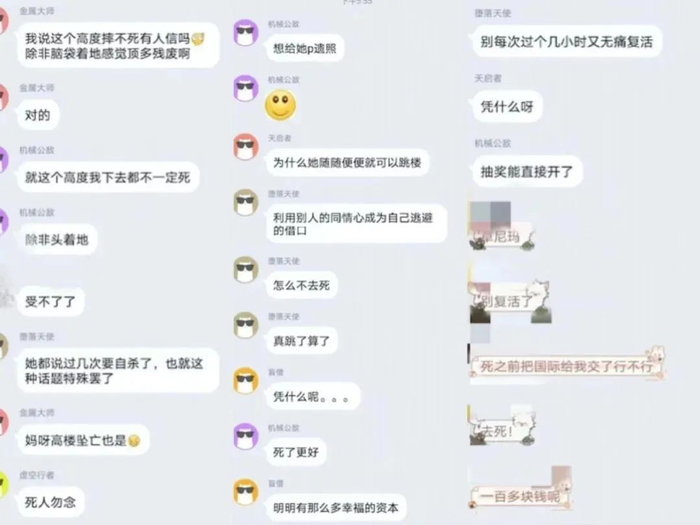This screenshot has height=525, width=700.
Task: Tap the 受不了了 message bubble
Action: (x=50, y=302)
